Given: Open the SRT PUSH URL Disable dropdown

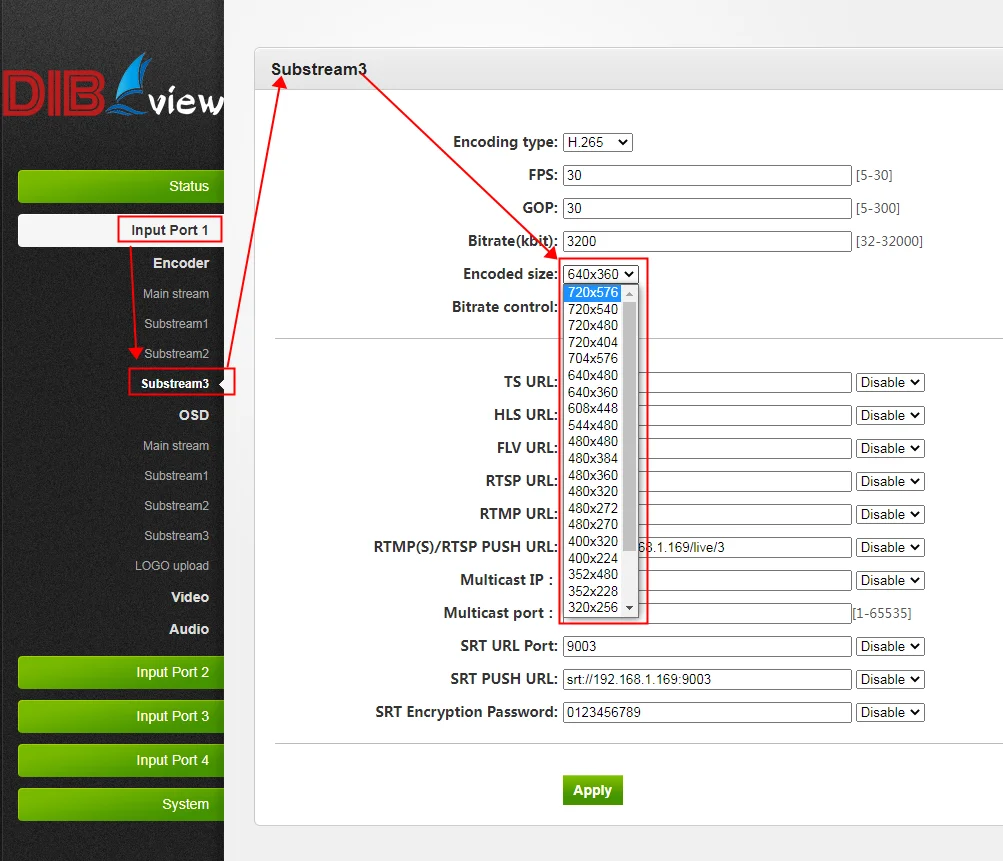Looking at the screenshot, I should pyautogui.click(x=890, y=679).
